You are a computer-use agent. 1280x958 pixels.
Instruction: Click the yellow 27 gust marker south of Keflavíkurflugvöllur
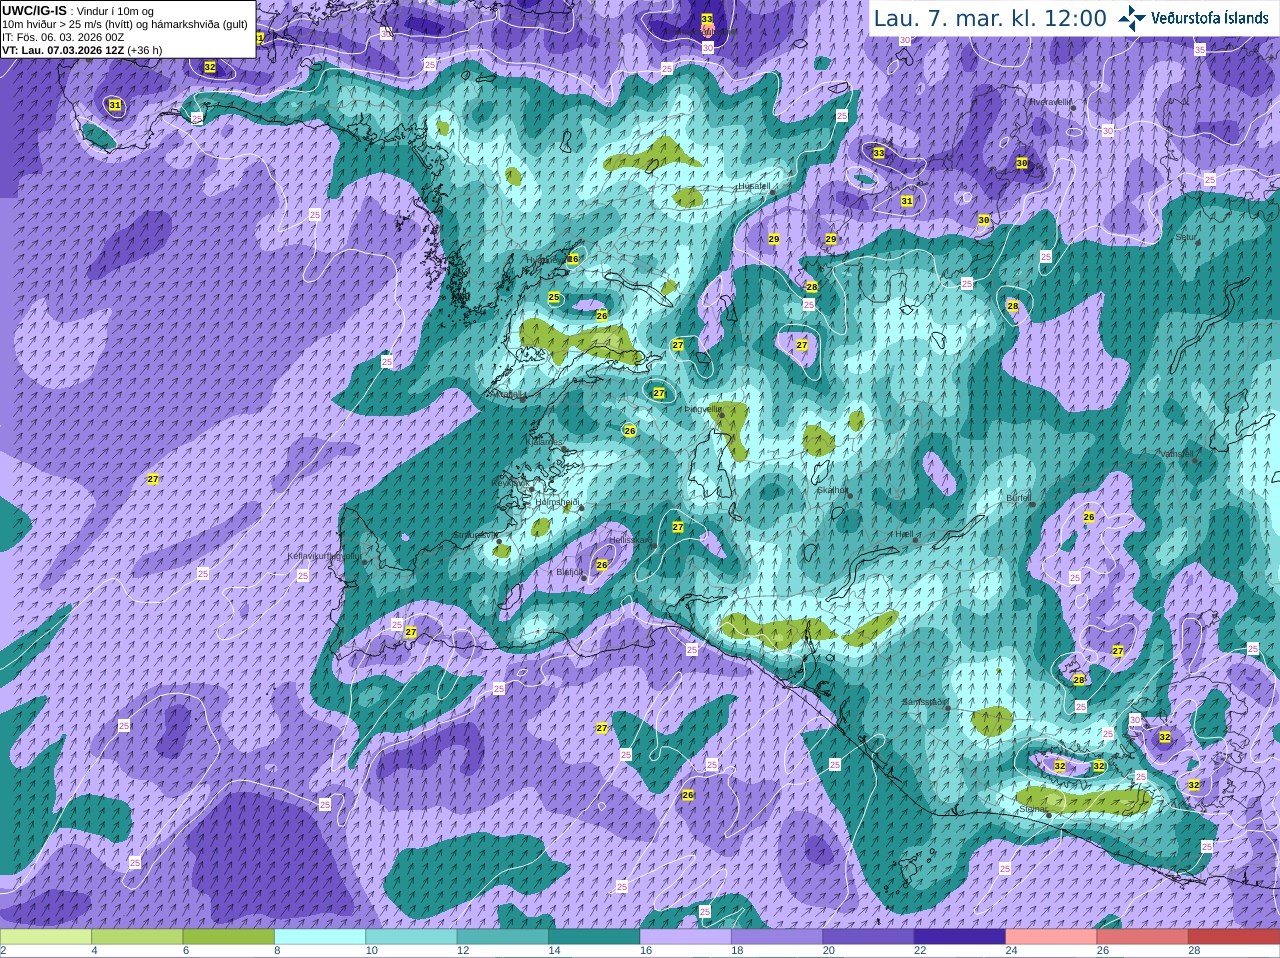[x=410, y=633]
